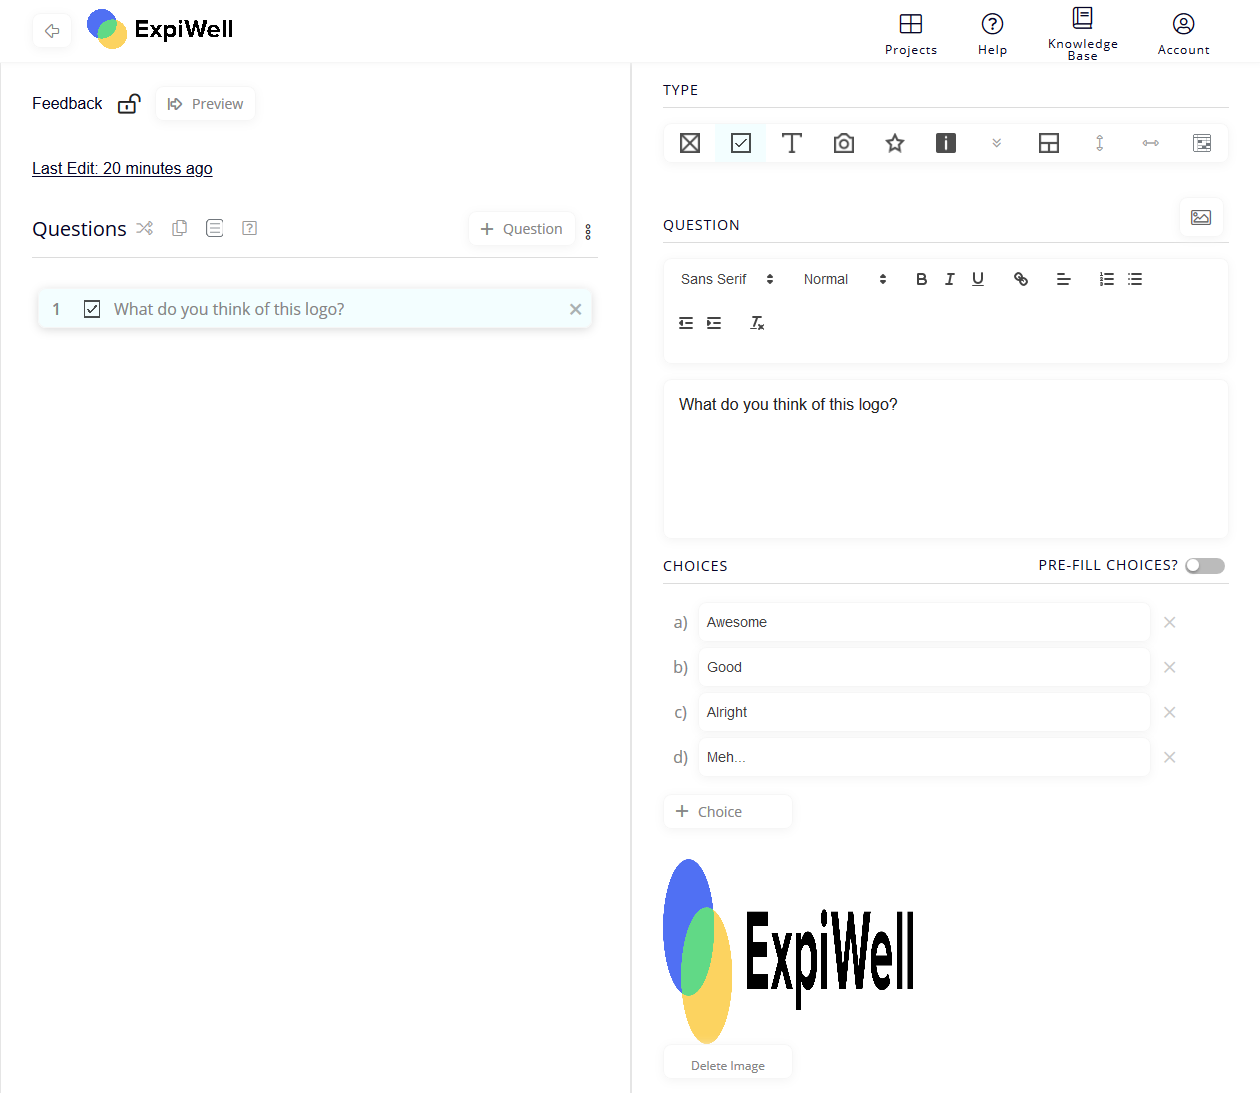Viewport: 1260px width, 1093px height.
Task: Insert a hyperlink
Action: [1021, 279]
